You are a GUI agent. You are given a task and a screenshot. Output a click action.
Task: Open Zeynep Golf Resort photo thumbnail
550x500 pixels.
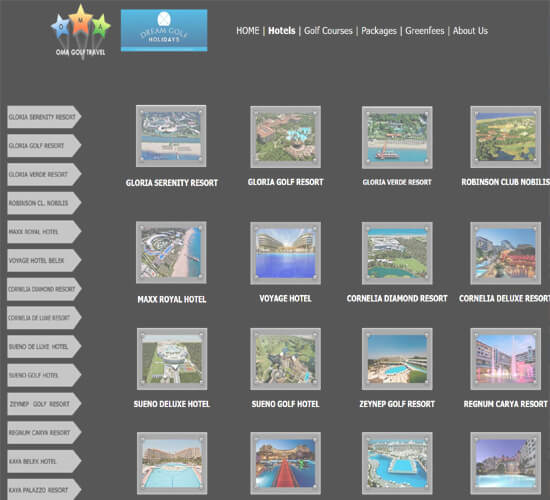tap(397, 359)
